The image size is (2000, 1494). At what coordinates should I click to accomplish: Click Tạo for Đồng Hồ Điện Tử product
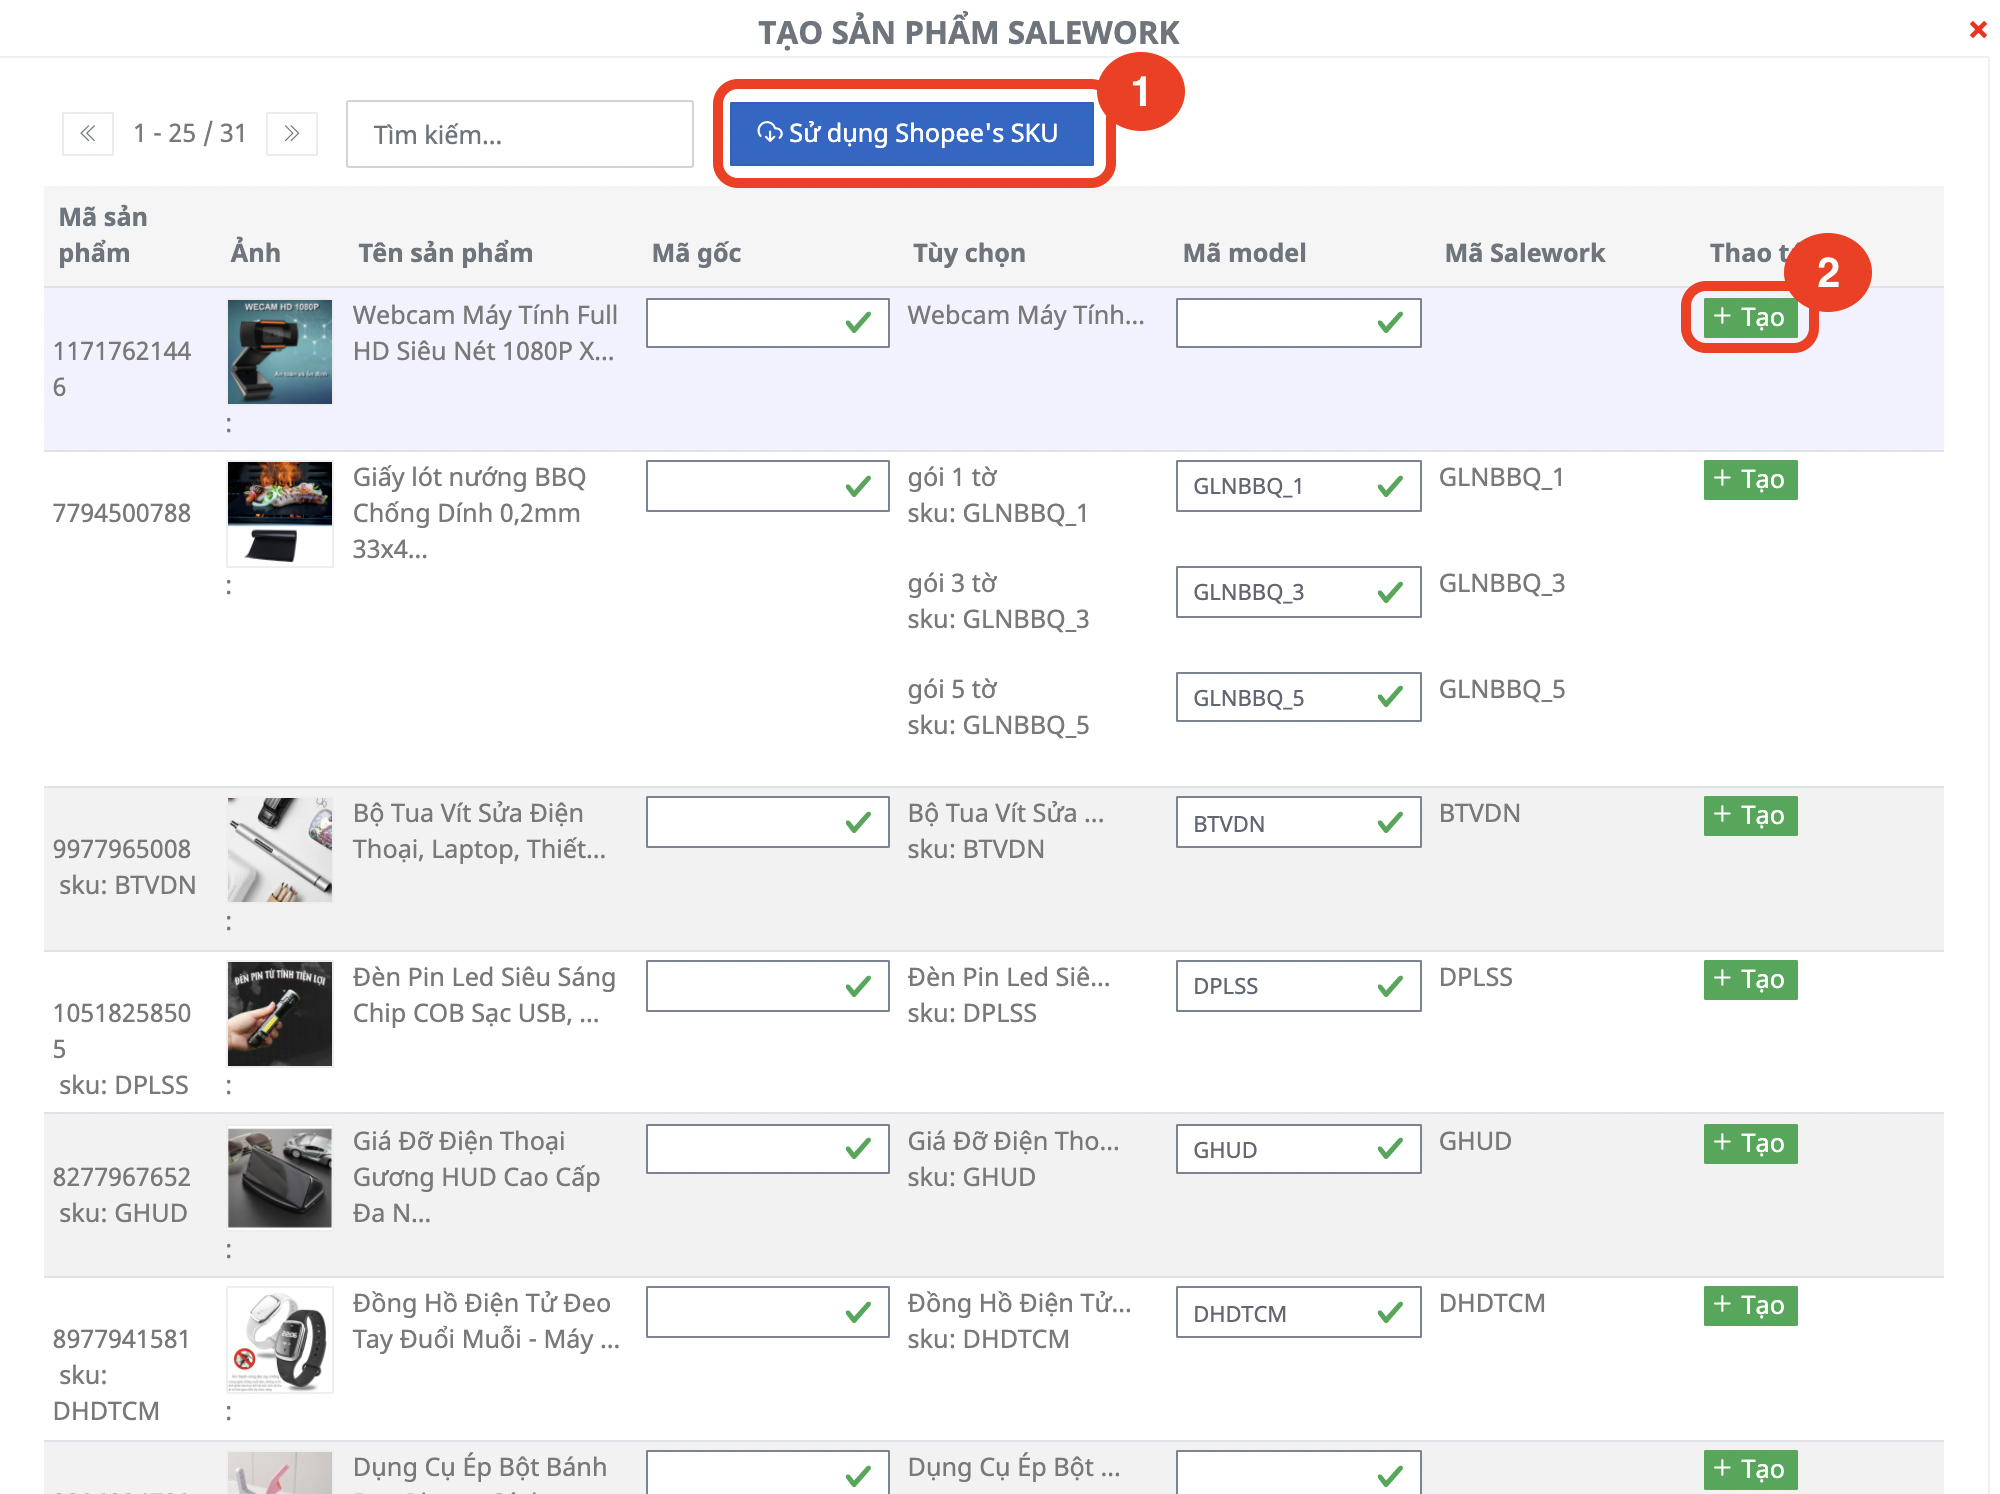pyautogui.click(x=1749, y=1306)
